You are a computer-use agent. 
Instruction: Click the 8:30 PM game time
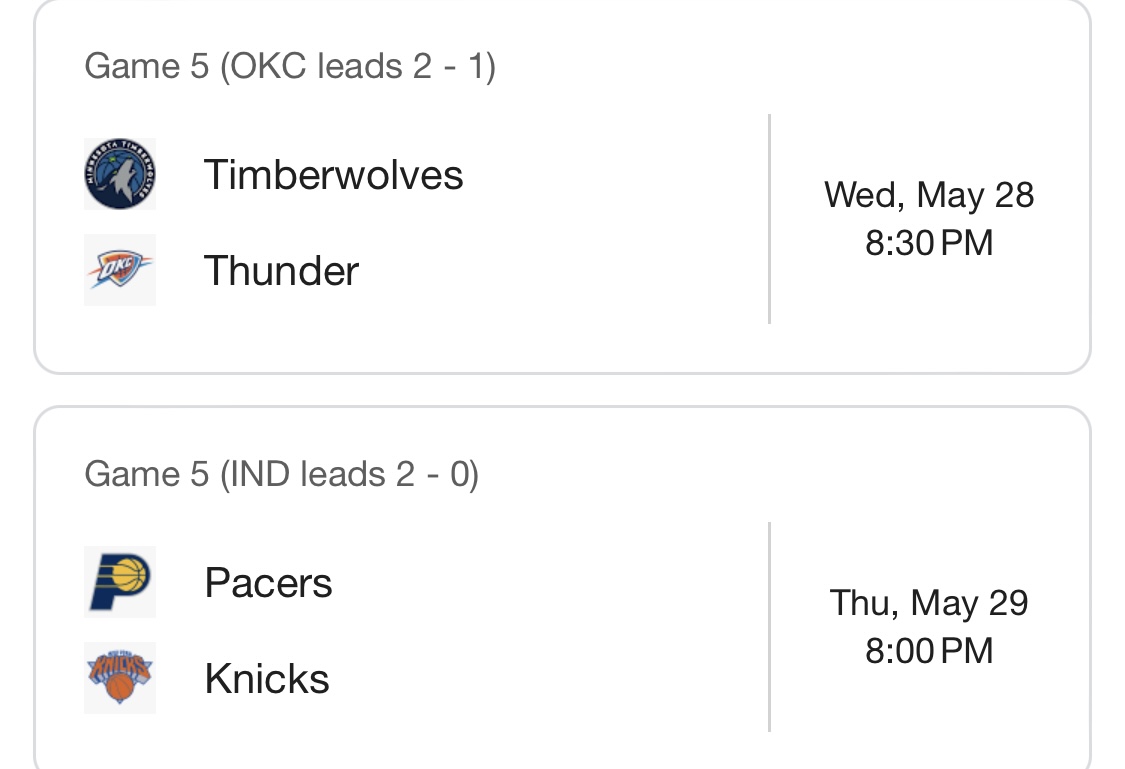[x=929, y=242]
